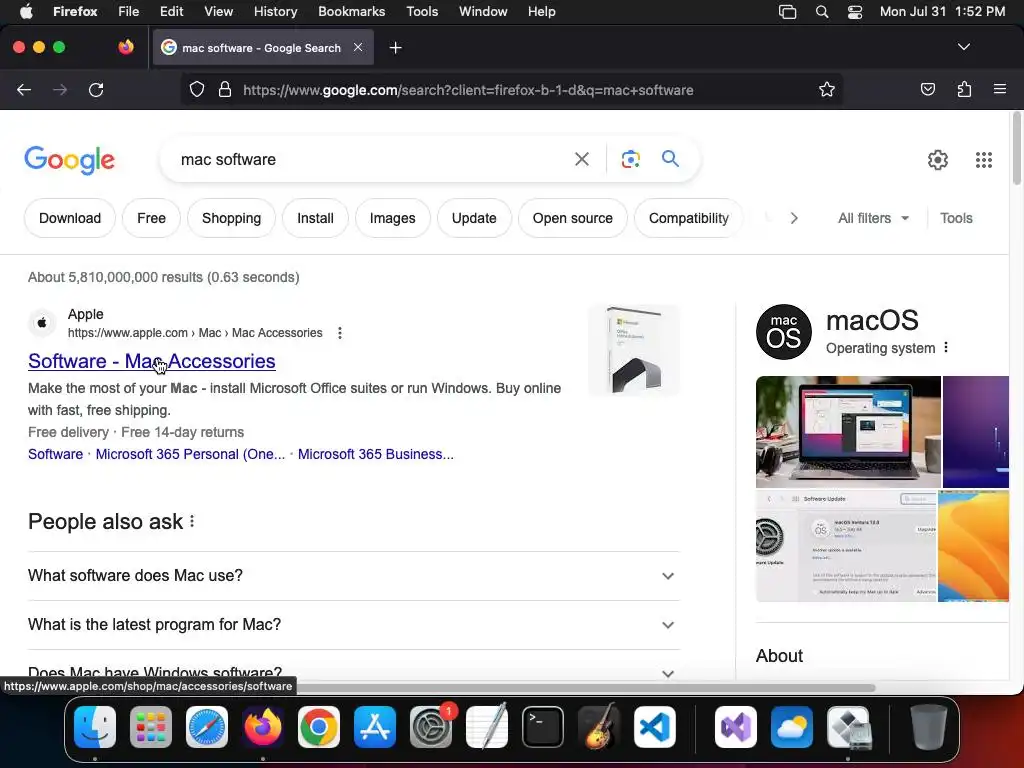Open more options for the Apple result

pos(340,333)
